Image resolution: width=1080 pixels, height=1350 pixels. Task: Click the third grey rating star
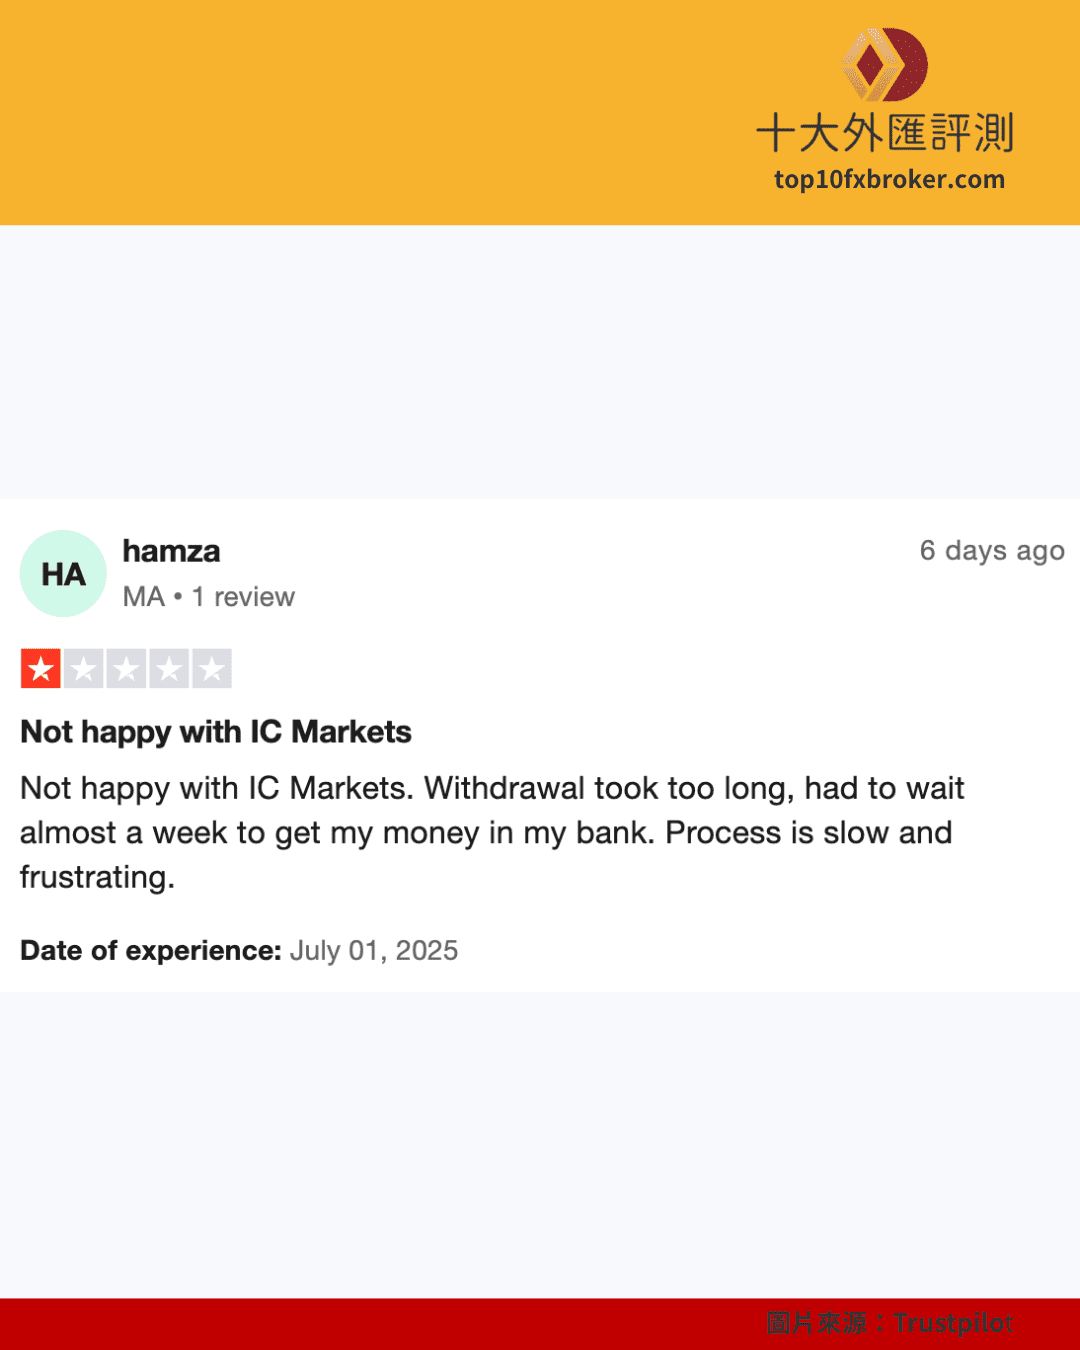(x=127, y=669)
